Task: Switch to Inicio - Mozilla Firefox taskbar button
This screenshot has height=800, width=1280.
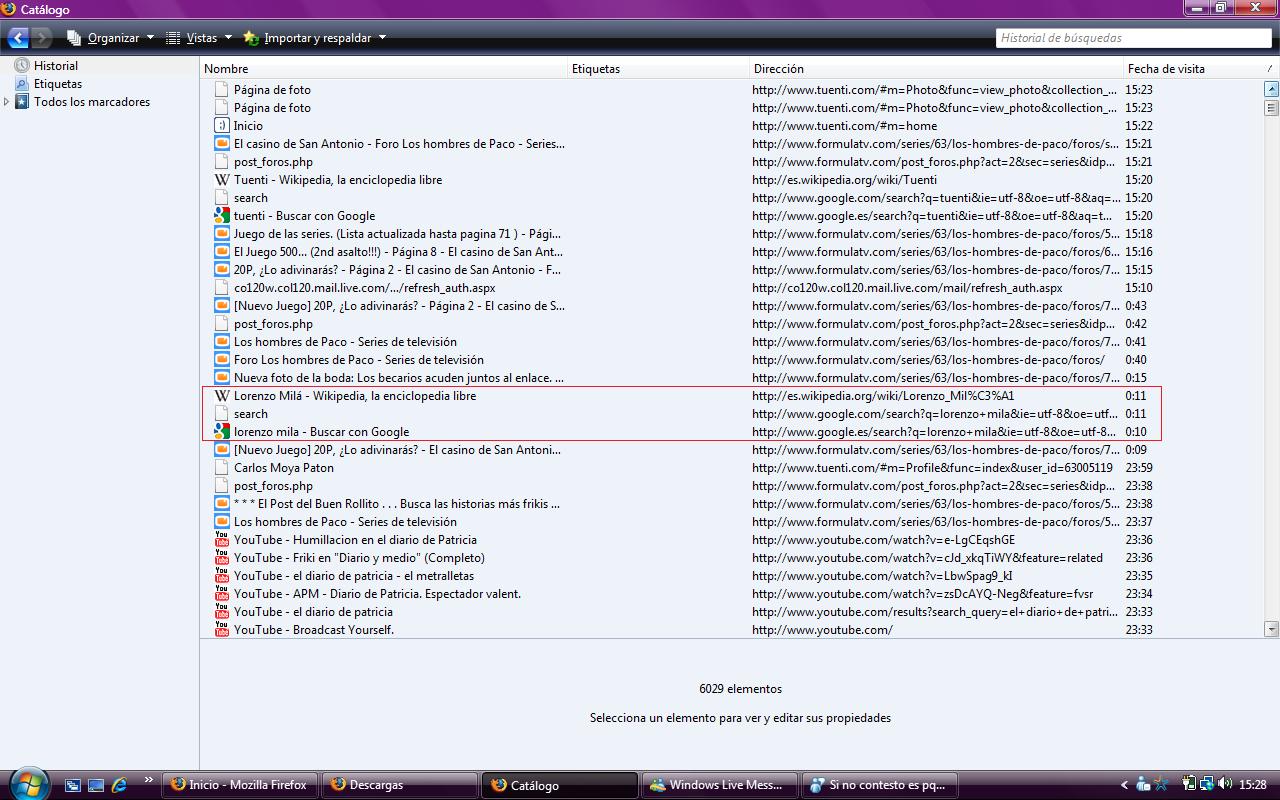Action: tap(240, 785)
